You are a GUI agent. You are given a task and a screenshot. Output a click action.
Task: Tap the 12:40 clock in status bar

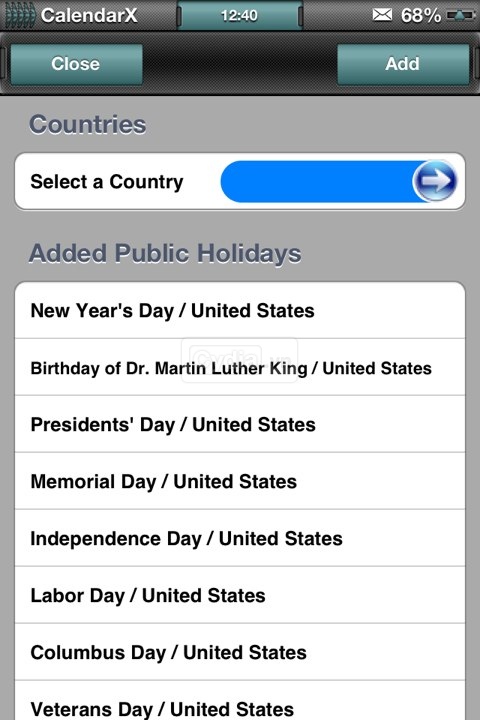239,16
